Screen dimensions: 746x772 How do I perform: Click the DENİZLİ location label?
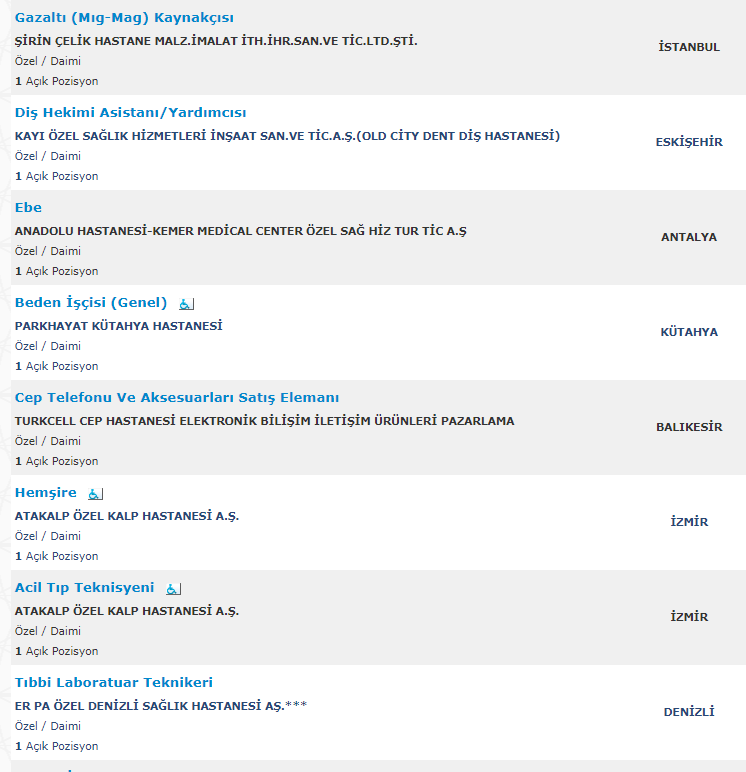(x=689, y=712)
